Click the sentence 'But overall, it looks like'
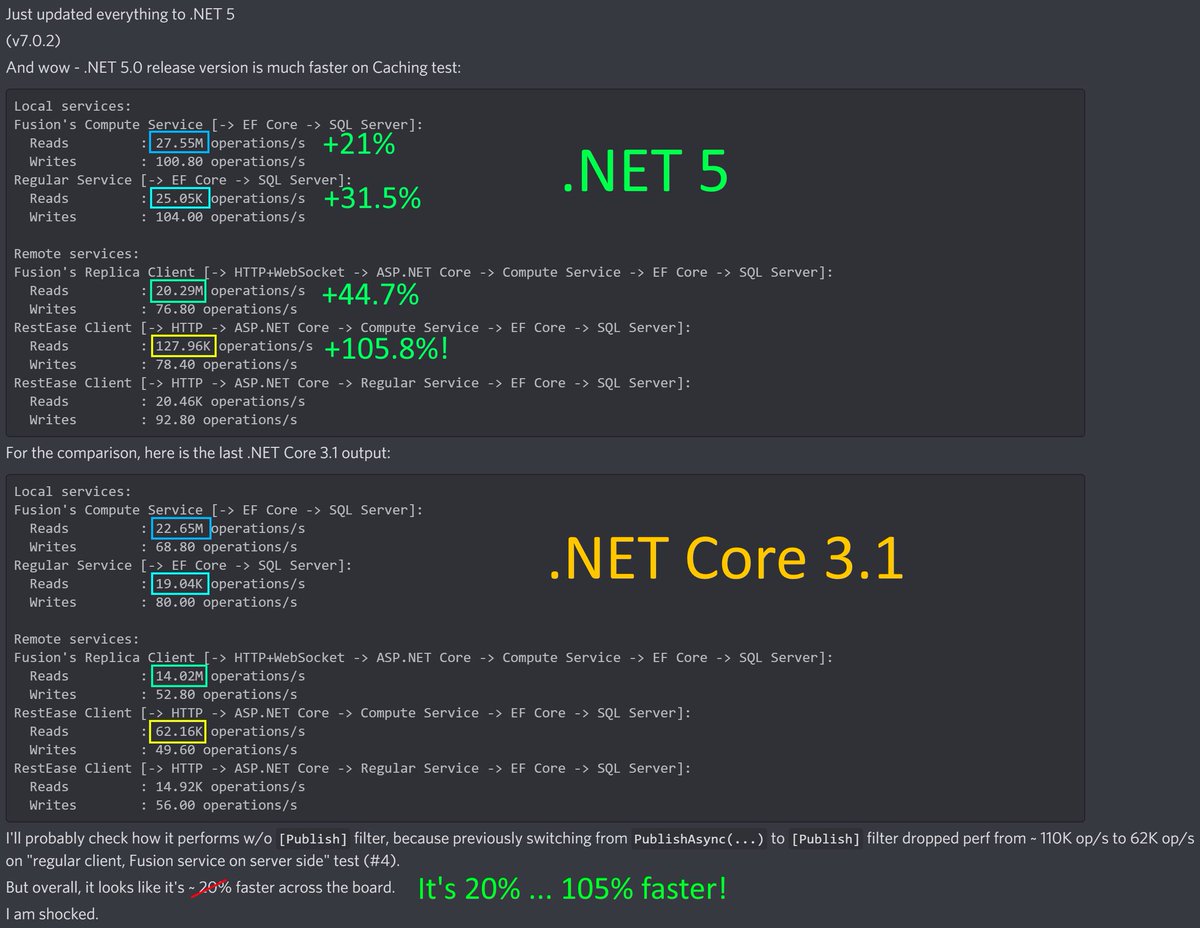1200x928 pixels. click(200, 888)
